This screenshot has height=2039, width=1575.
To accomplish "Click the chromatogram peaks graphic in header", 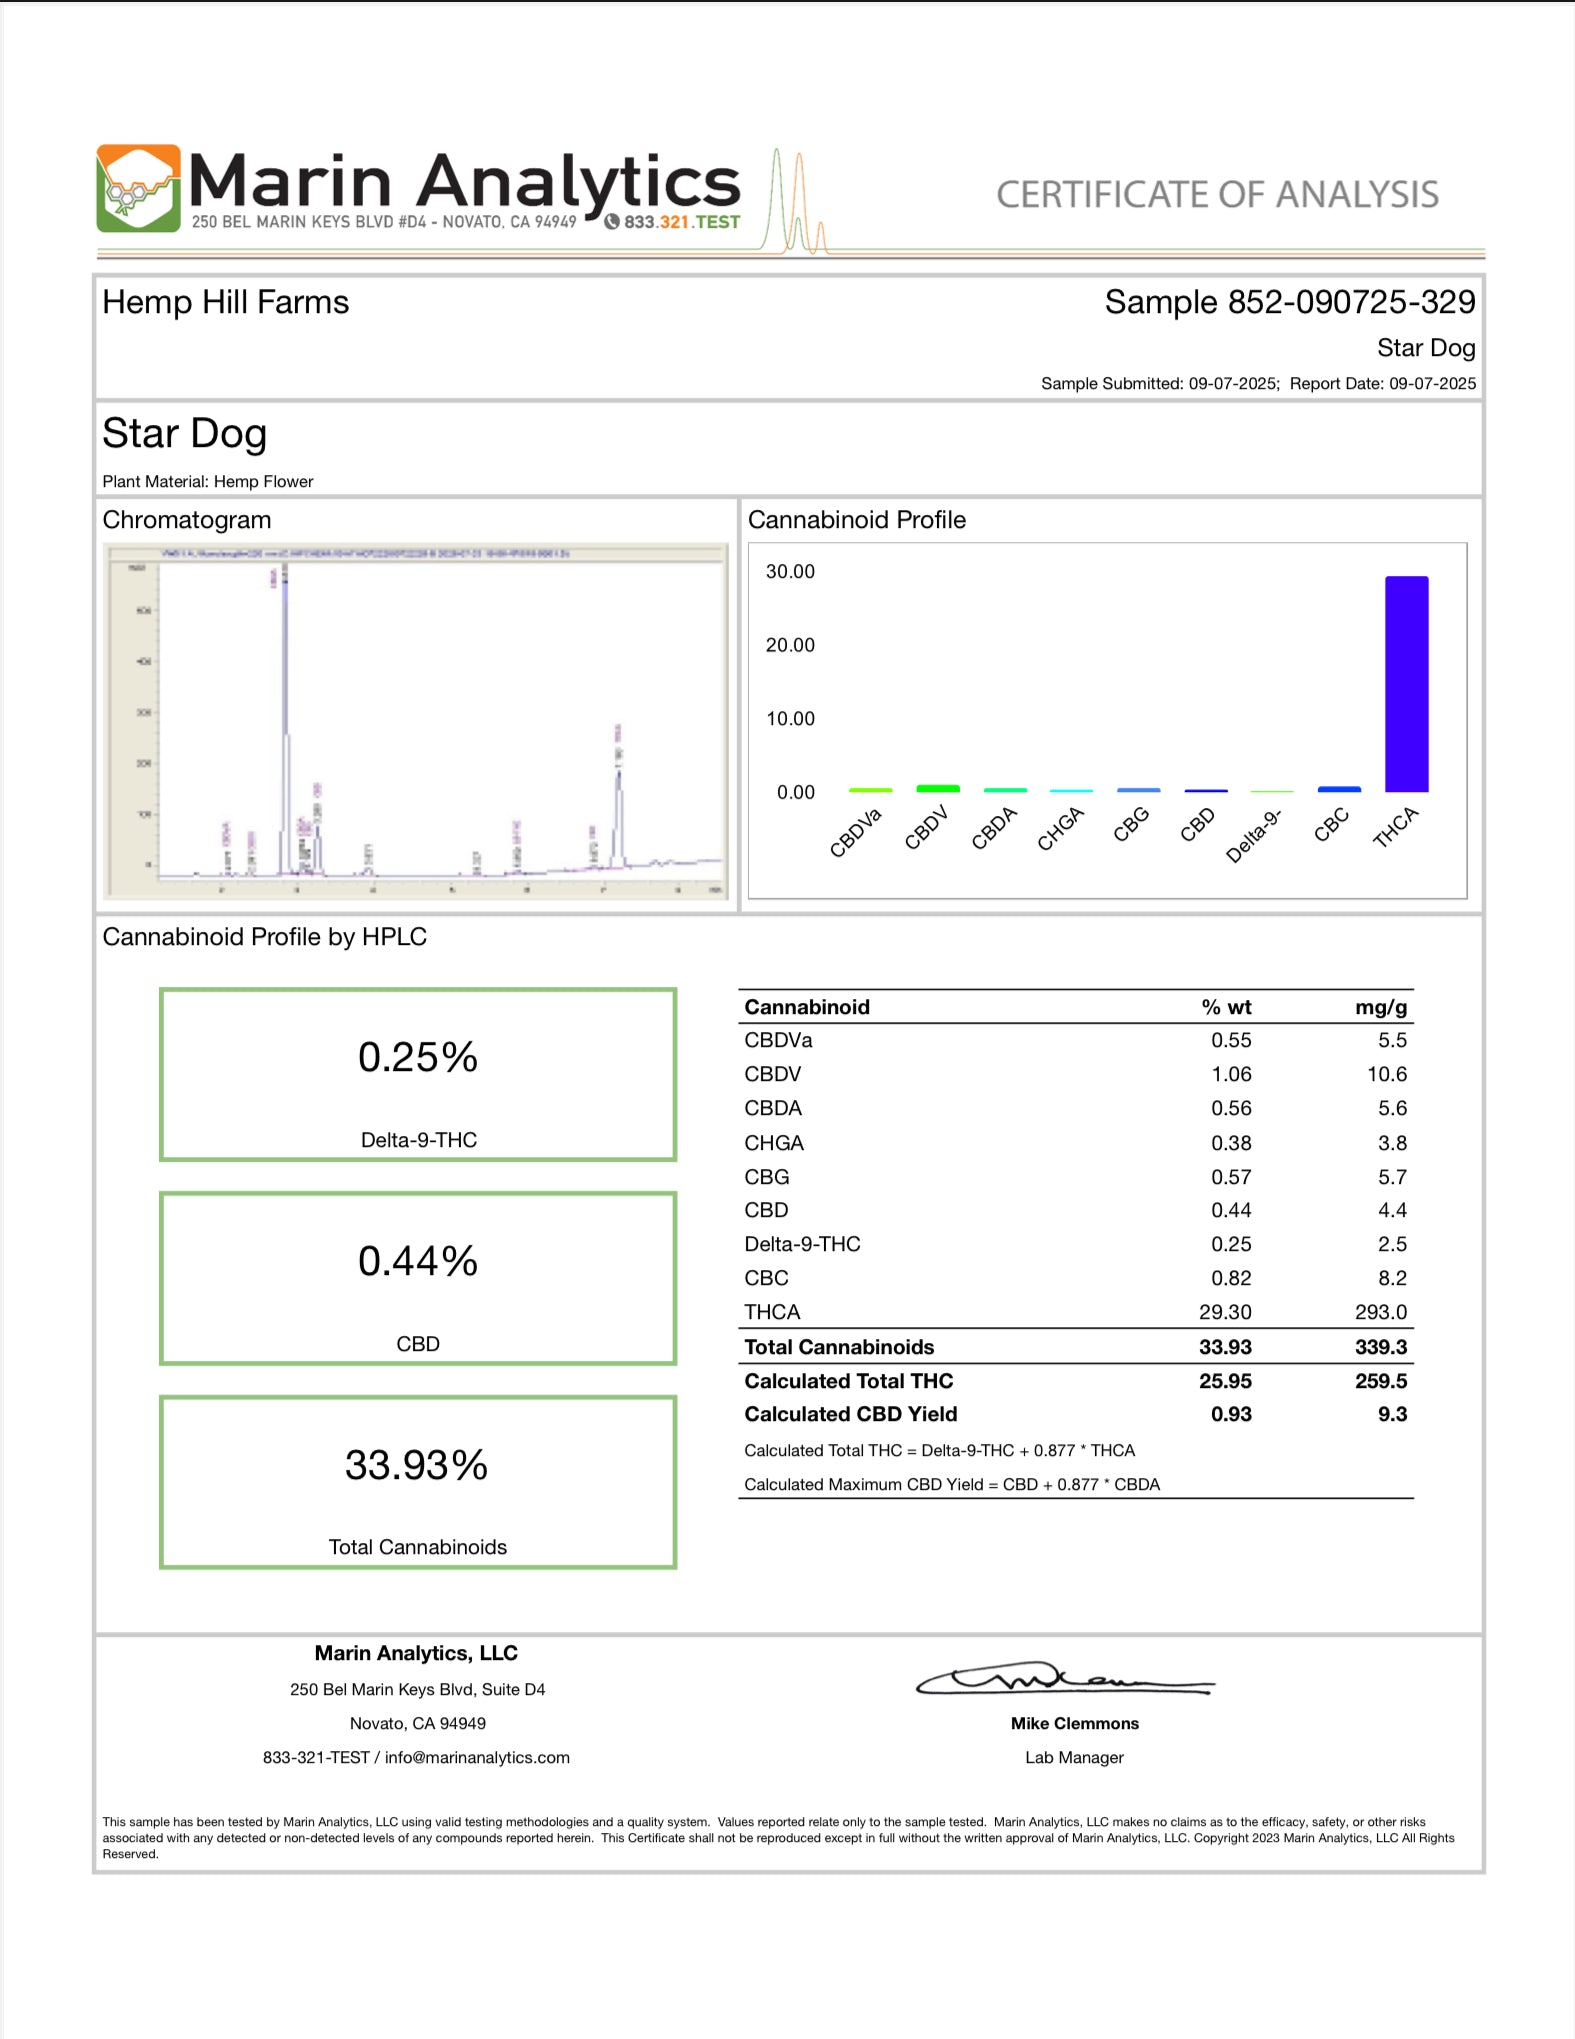I will [x=796, y=203].
